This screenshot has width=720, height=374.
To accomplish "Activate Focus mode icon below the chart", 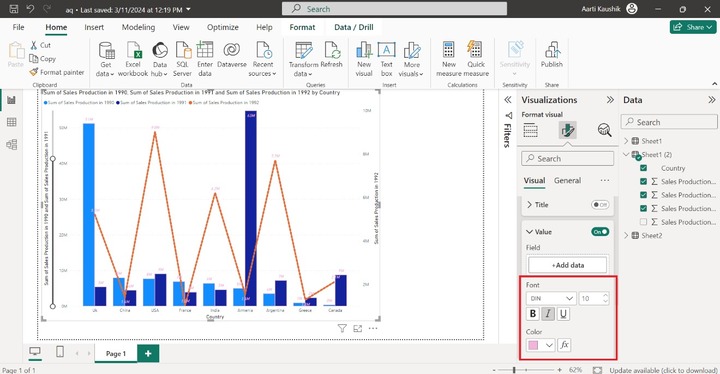I will (x=358, y=328).
